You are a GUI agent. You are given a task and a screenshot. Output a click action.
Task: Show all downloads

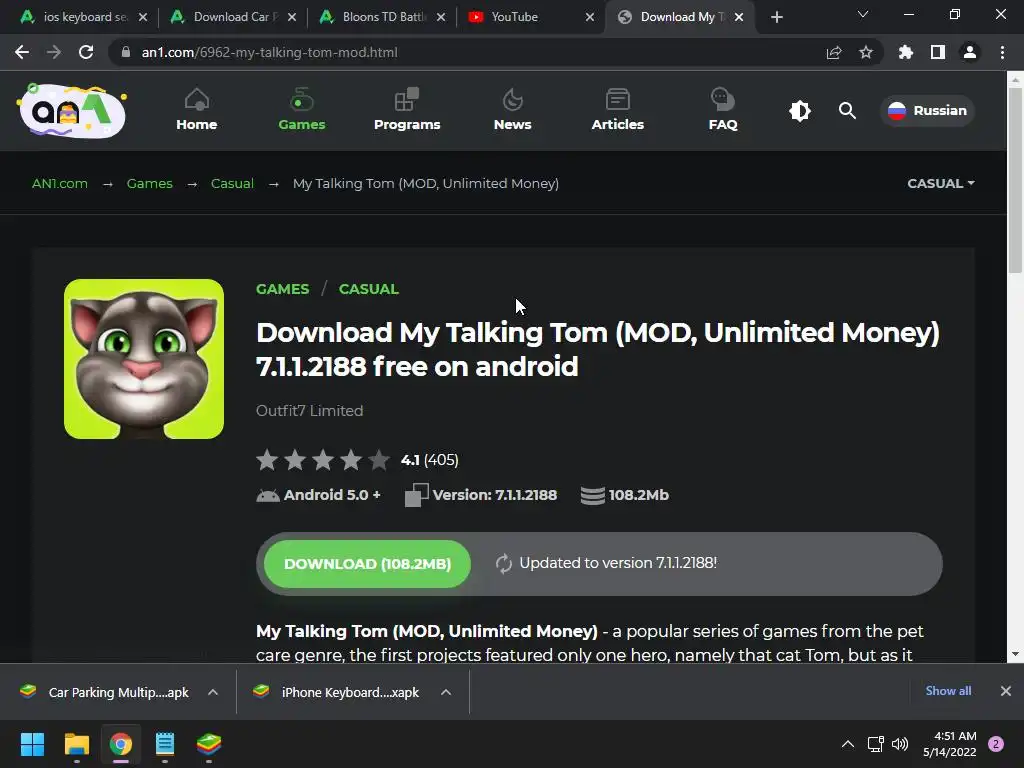(x=948, y=691)
